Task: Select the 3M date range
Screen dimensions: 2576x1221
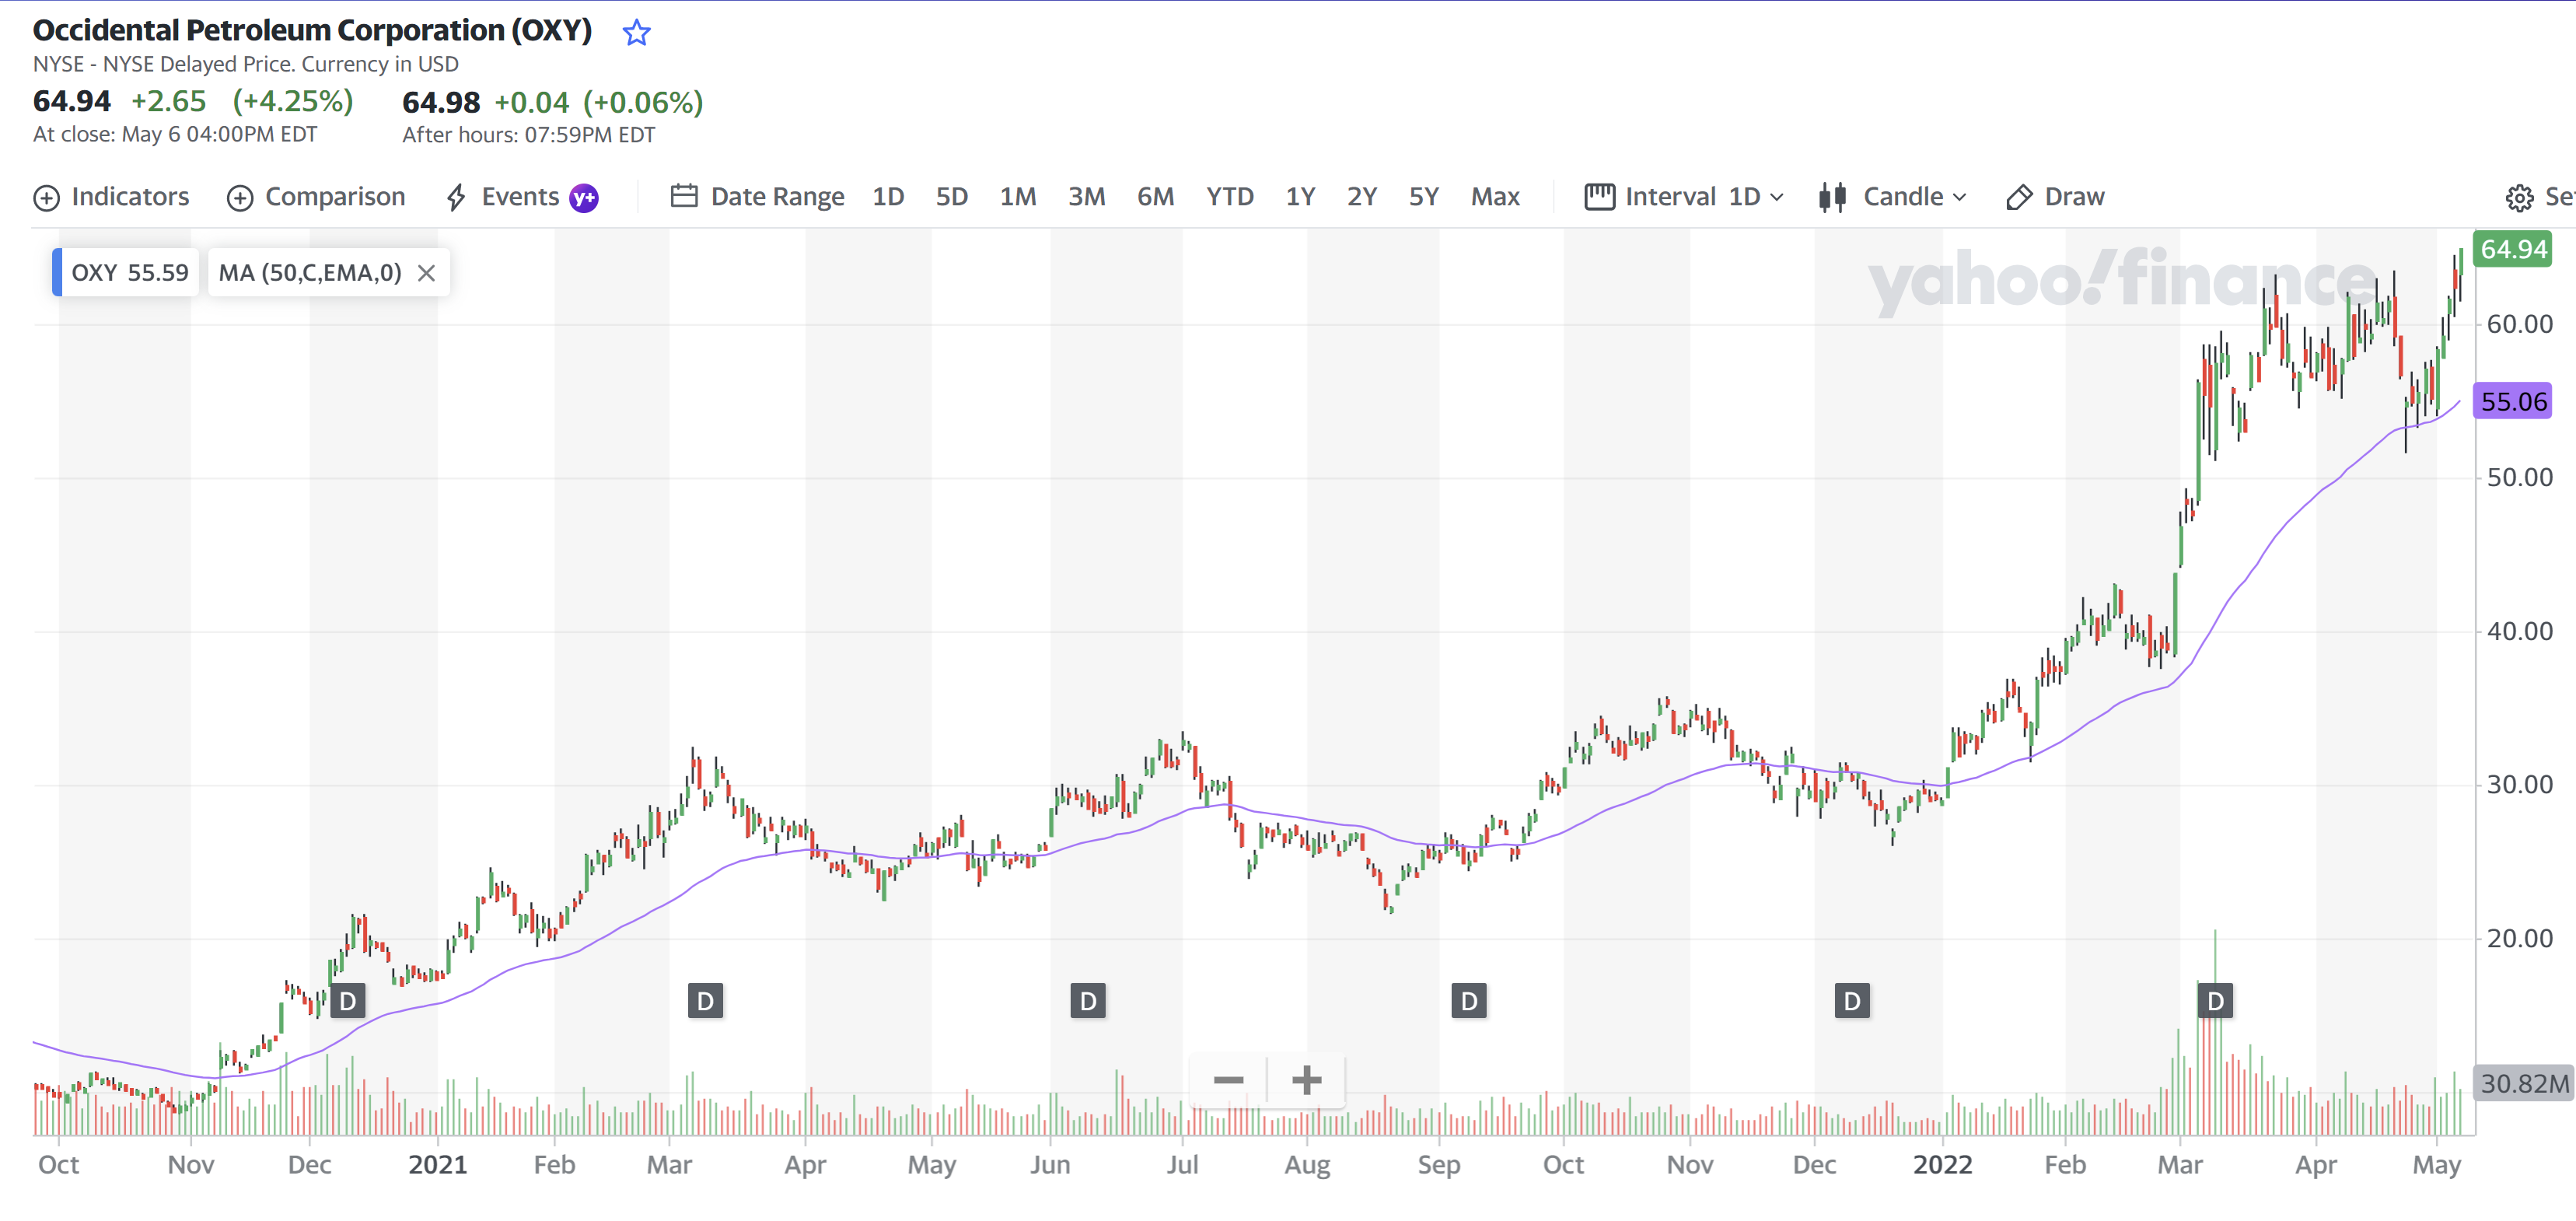Action: [x=1087, y=197]
